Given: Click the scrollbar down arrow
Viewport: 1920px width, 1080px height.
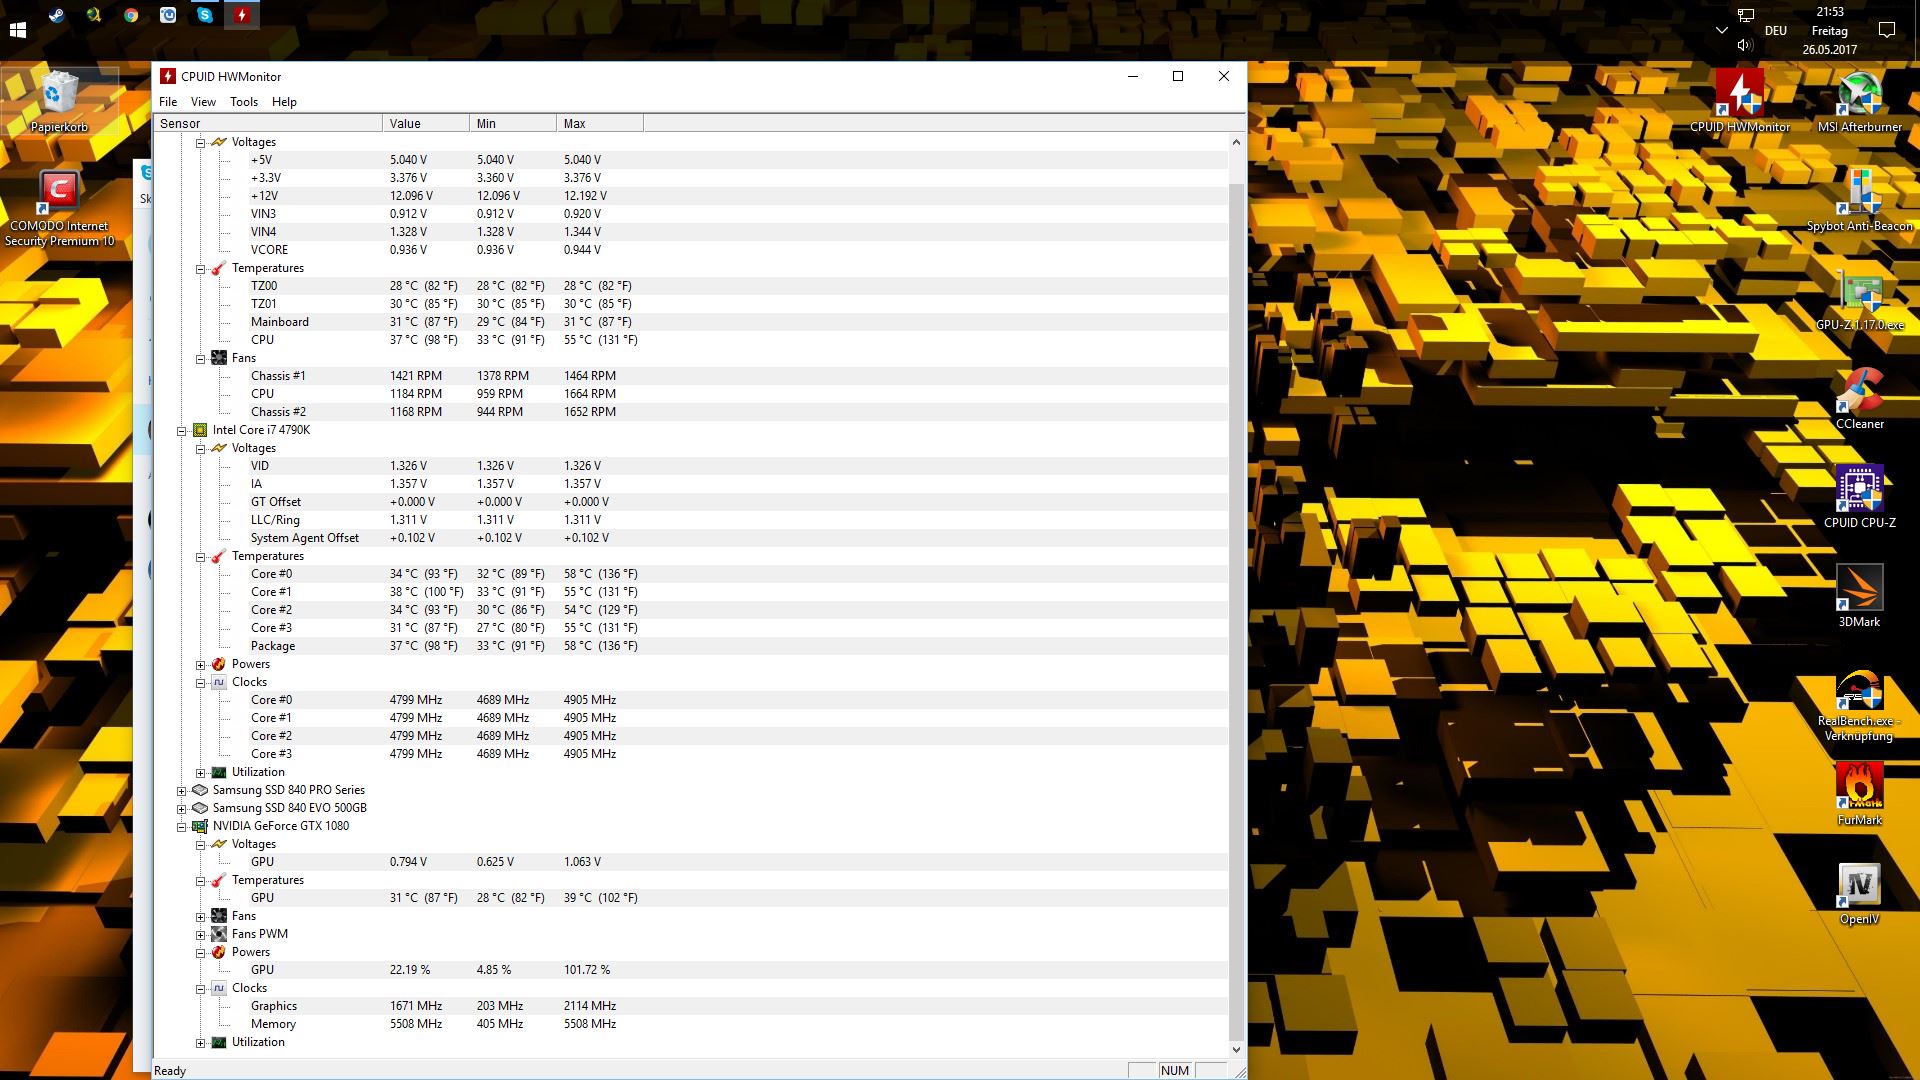Looking at the screenshot, I should pos(1236,1049).
